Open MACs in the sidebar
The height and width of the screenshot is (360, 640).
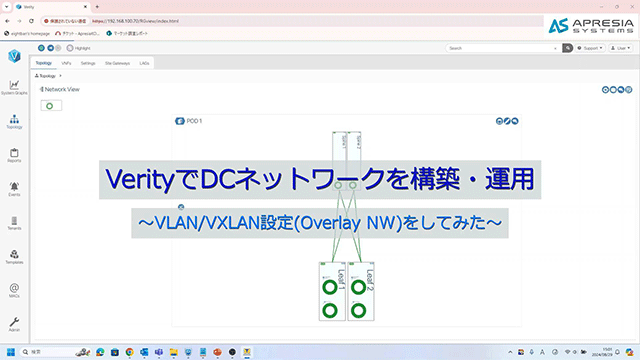[x=14, y=291]
